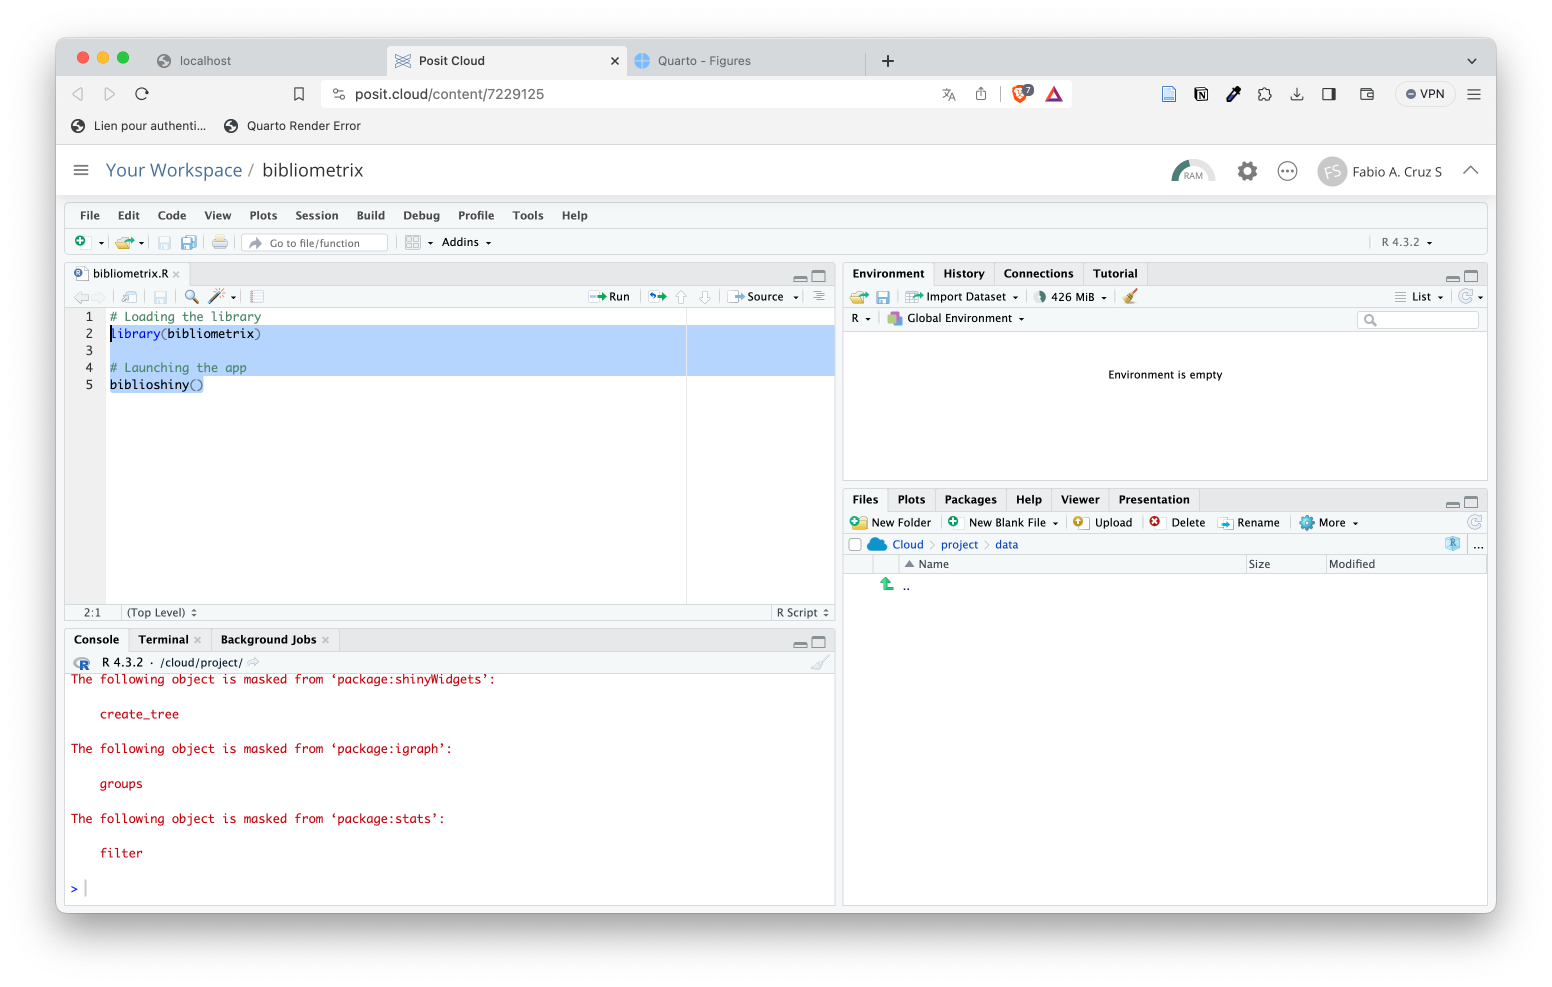
Task: Click the project breadcrumb link
Action: [959, 545]
